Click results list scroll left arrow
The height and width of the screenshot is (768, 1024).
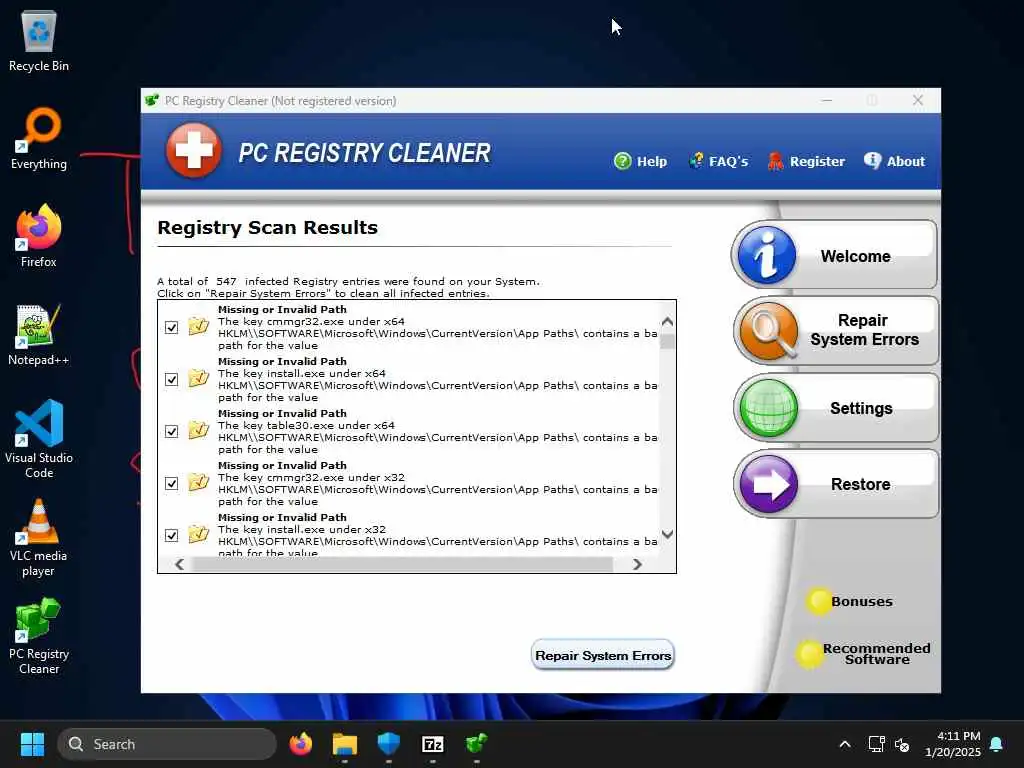tap(180, 564)
